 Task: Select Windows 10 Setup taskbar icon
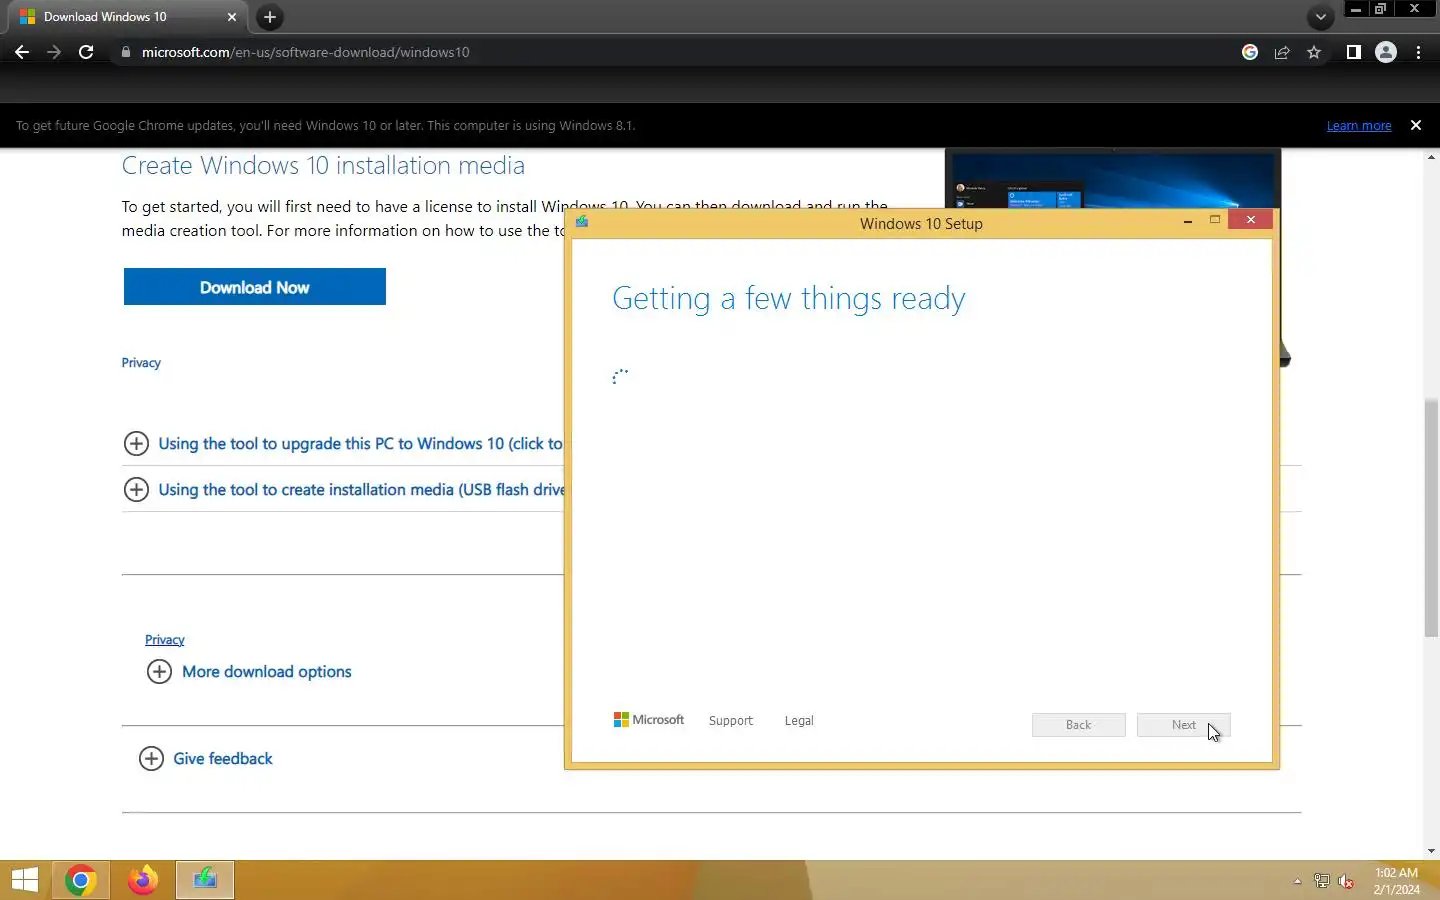click(205, 880)
